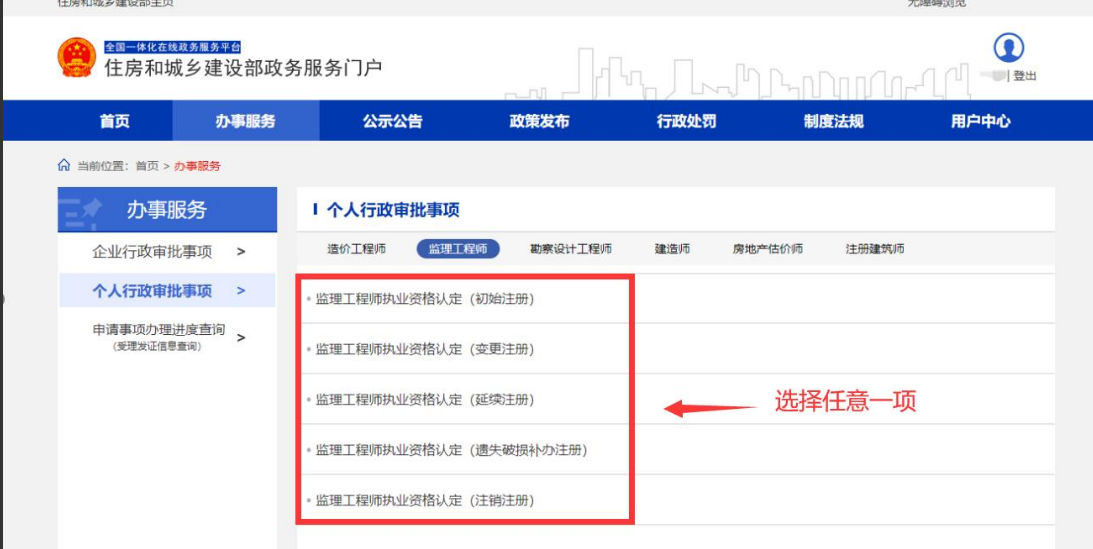
Task: Click 首页 in the breadcrumb path
Action: 147,166
